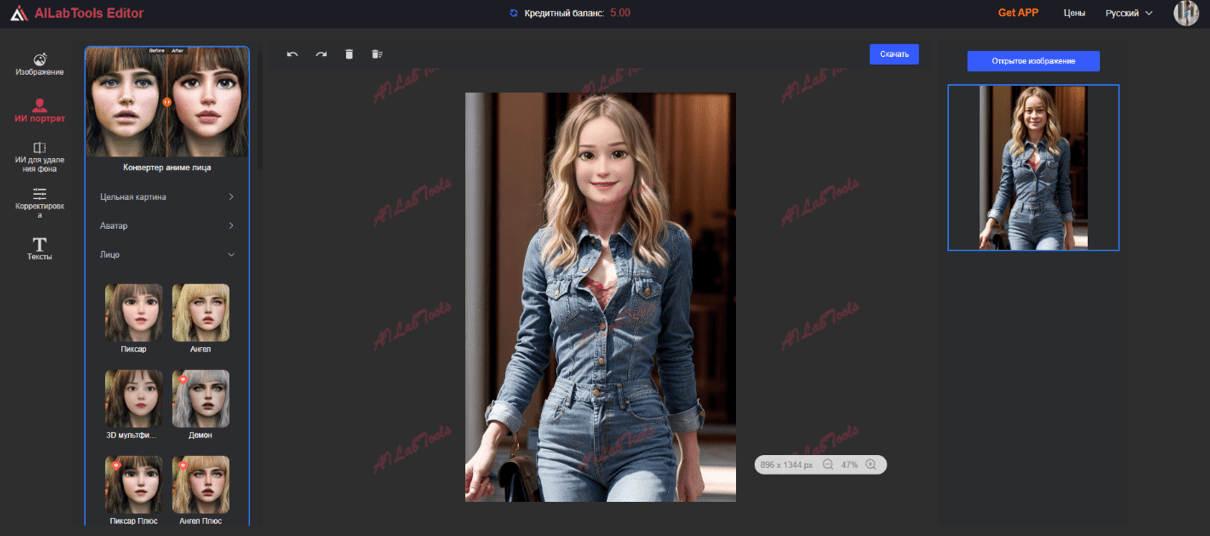The width and height of the screenshot is (1210, 536).
Task: Open the Русский language dropdown
Action: pos(1129,13)
